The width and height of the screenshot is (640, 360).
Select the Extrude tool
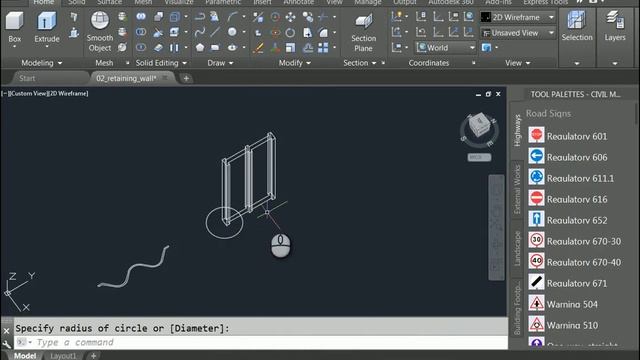[47, 27]
